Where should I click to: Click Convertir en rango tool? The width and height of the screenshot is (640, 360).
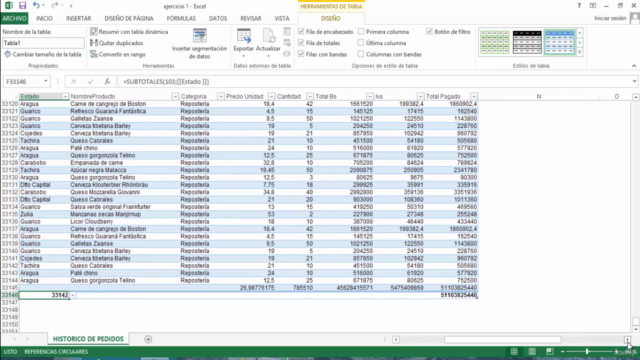(118, 54)
